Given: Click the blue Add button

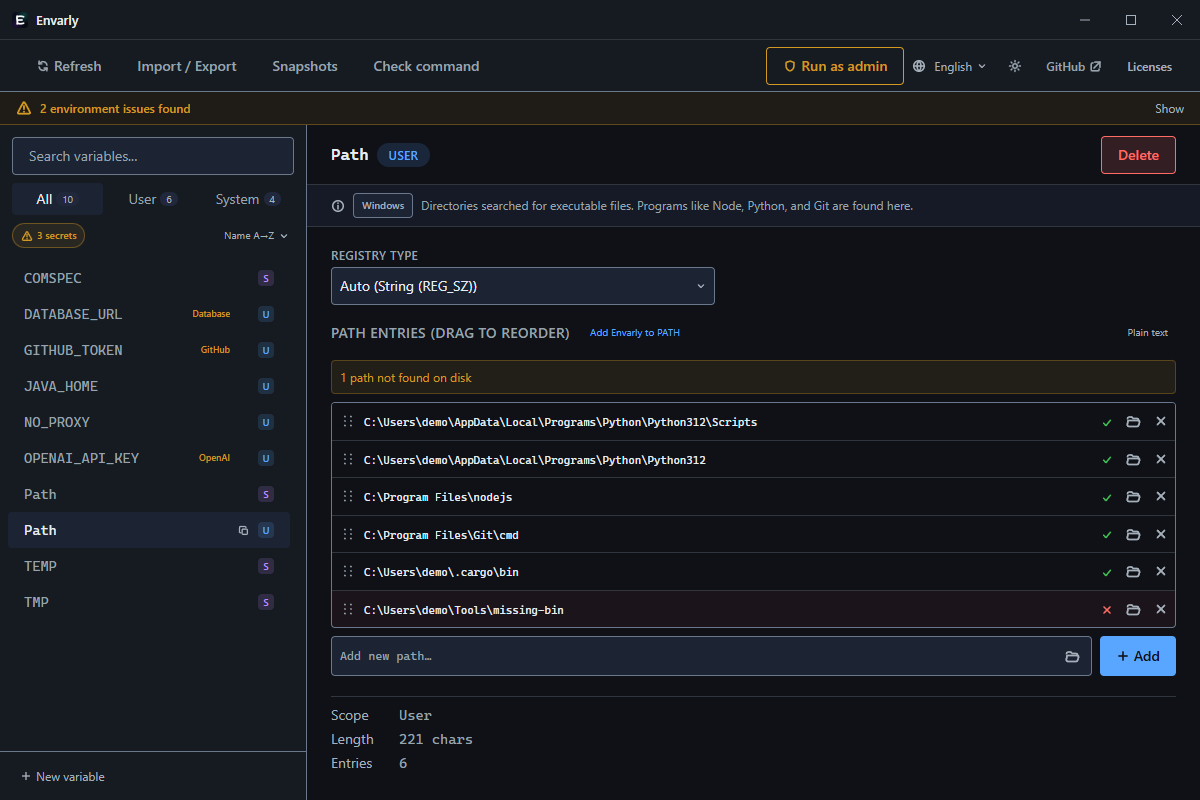Looking at the screenshot, I should coord(1138,656).
